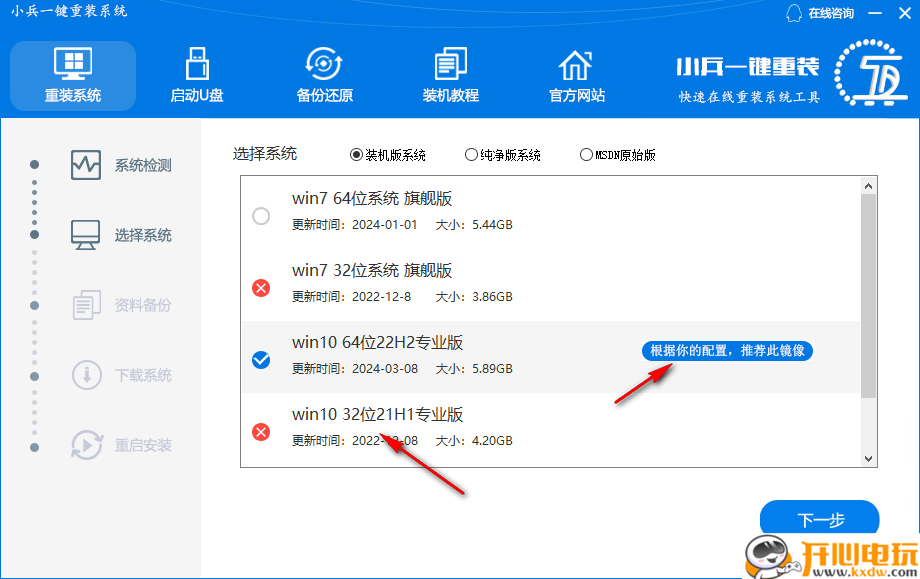
Task: Deselect the checked win10 64位22H2专业版
Action: (x=261, y=361)
